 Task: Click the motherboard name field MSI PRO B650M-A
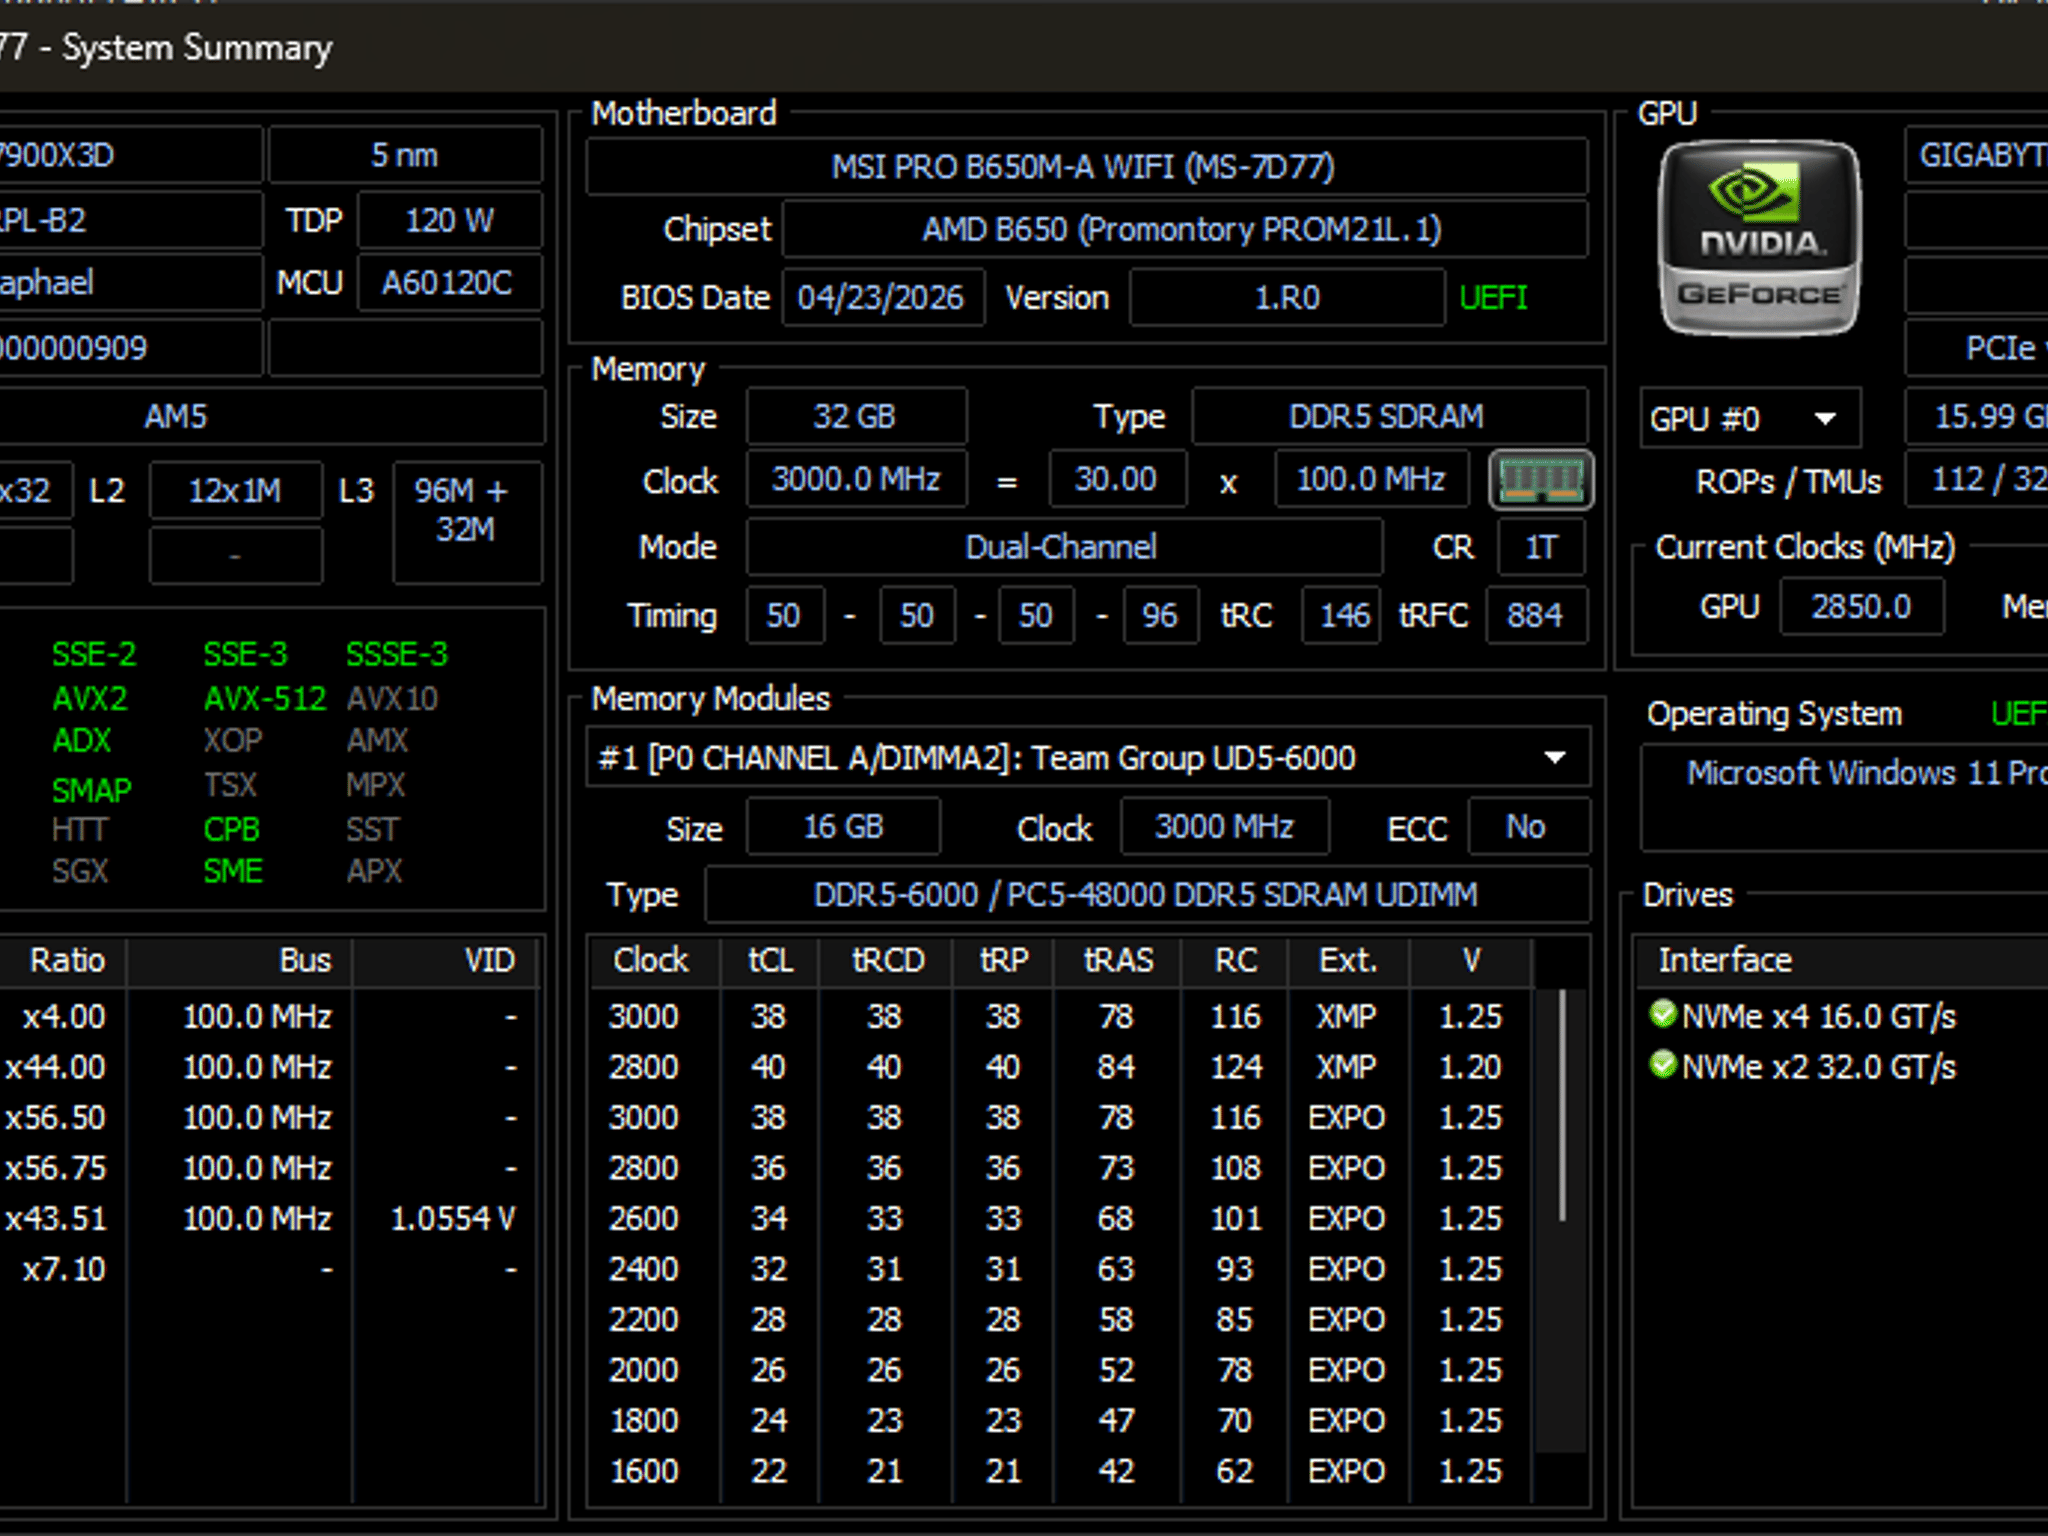[1087, 167]
